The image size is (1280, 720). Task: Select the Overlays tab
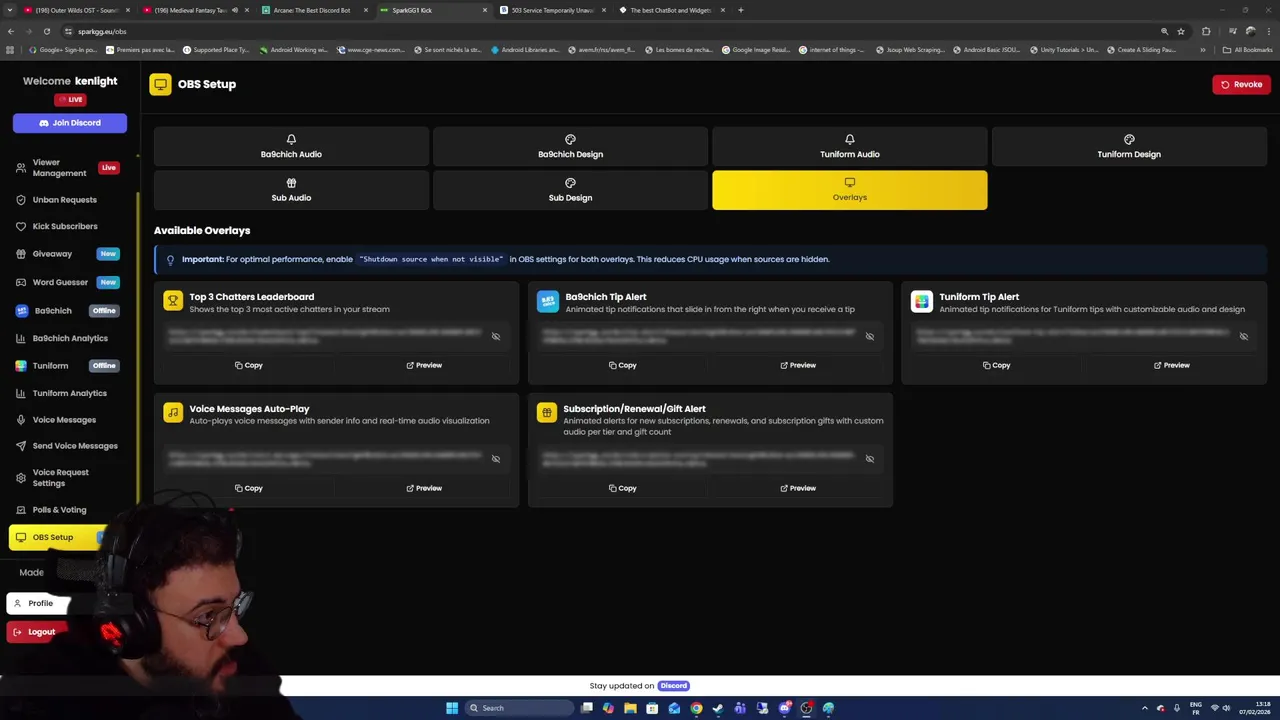[850, 190]
